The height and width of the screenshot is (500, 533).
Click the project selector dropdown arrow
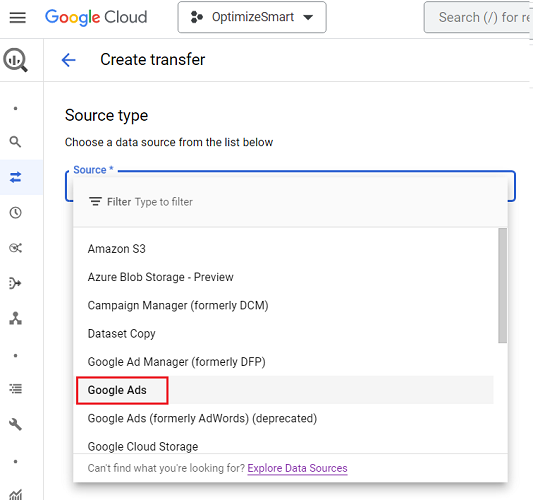(308, 17)
